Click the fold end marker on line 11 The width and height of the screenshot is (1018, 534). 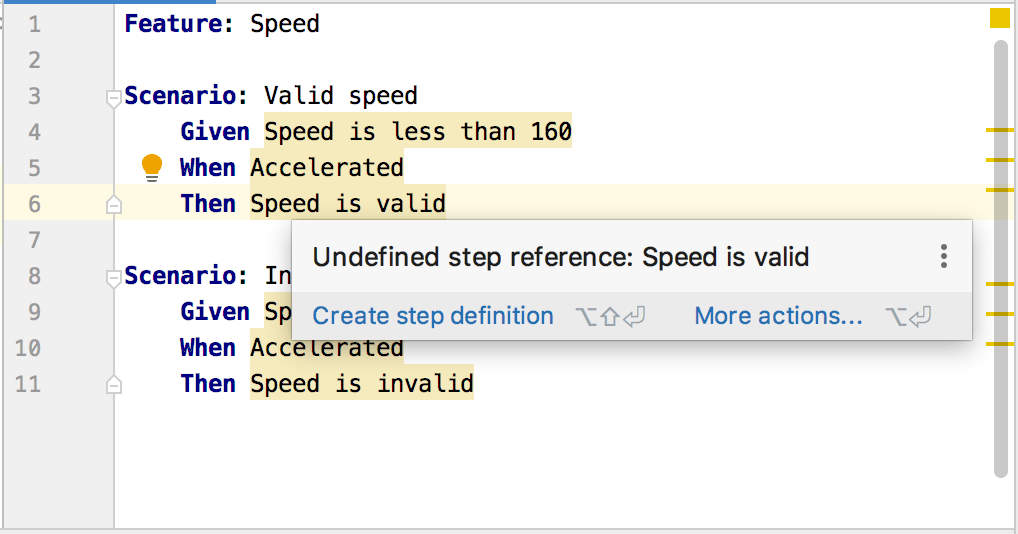(x=114, y=384)
